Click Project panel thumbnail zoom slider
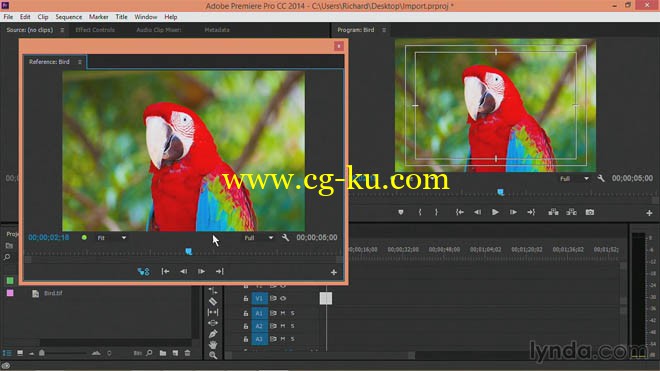The width and height of the screenshot is (660, 371). [42, 353]
